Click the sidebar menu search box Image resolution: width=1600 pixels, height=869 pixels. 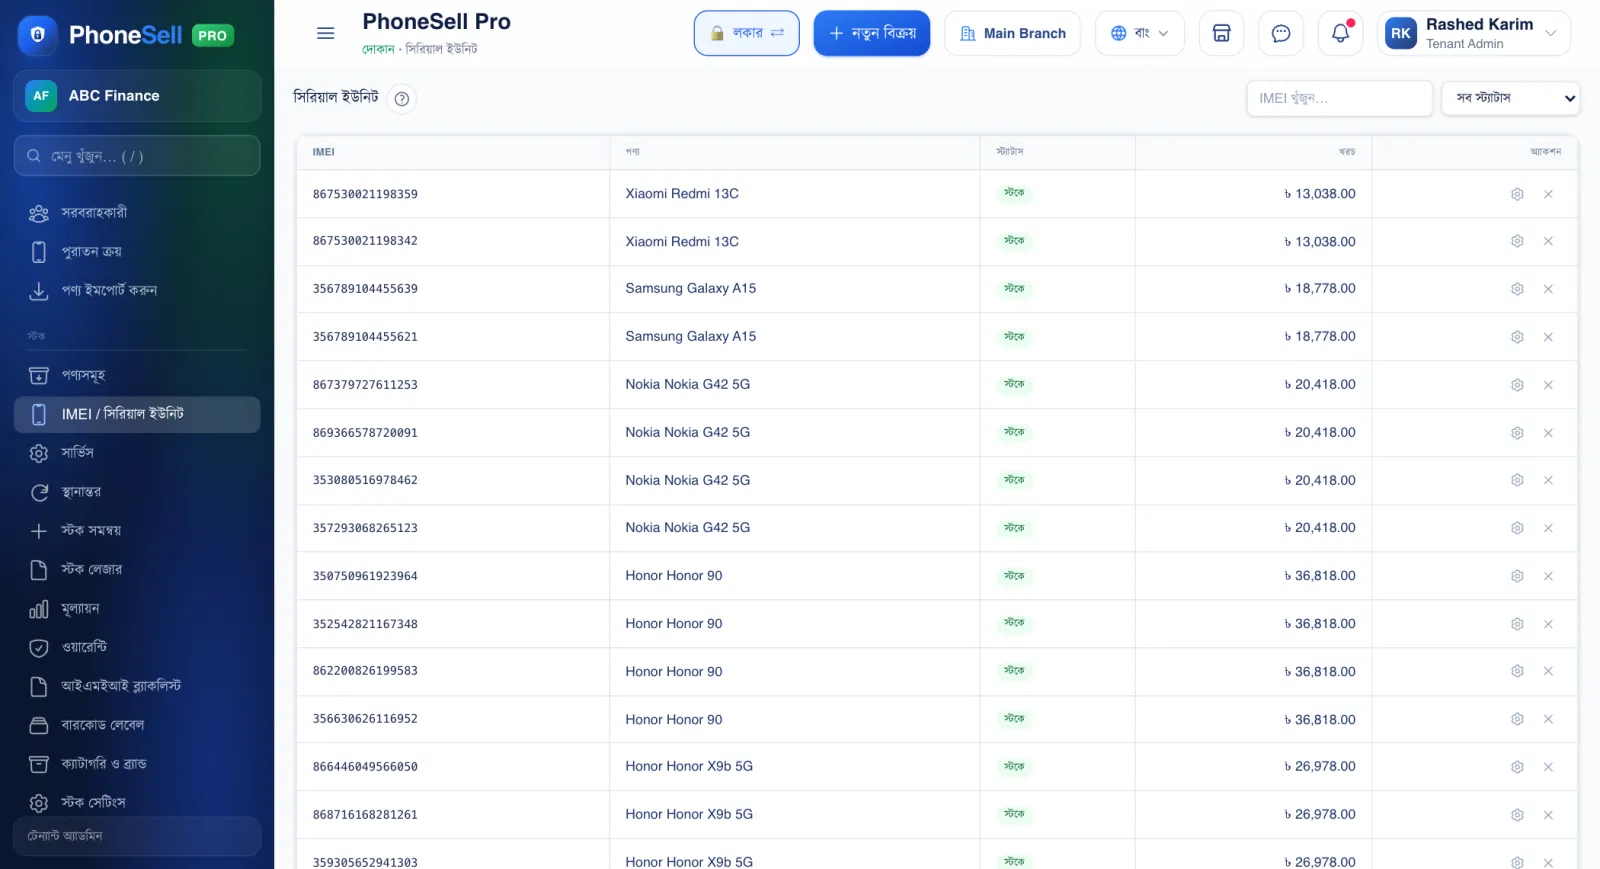click(x=137, y=156)
